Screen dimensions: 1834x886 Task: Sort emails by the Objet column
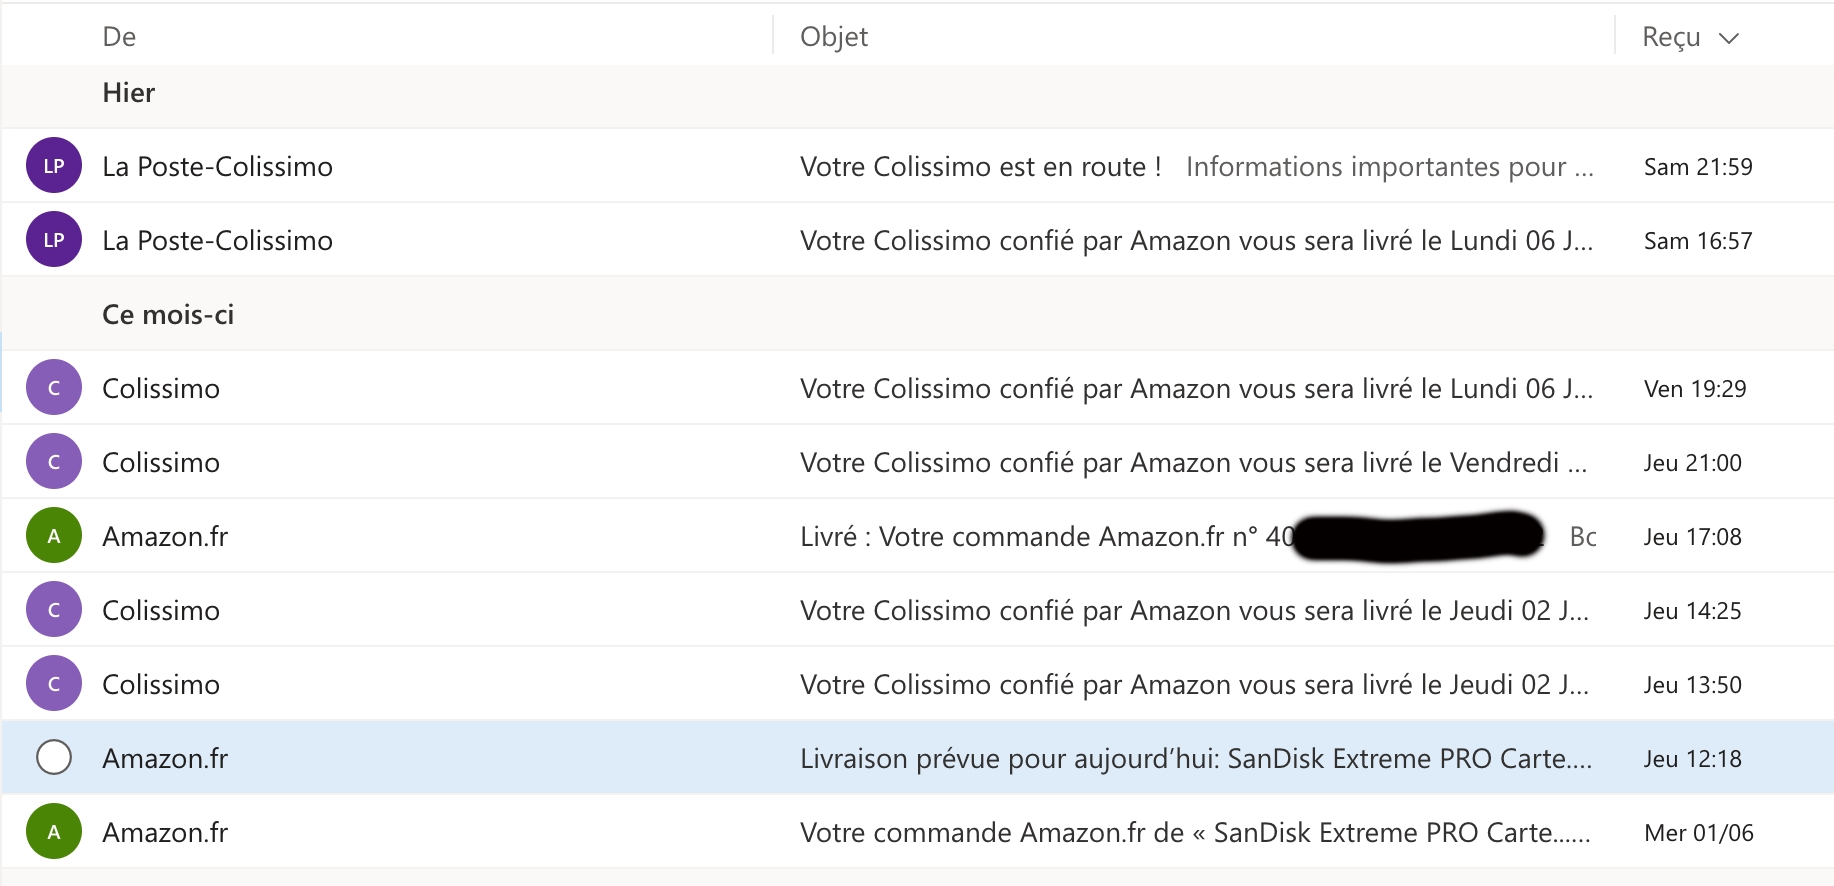click(834, 37)
